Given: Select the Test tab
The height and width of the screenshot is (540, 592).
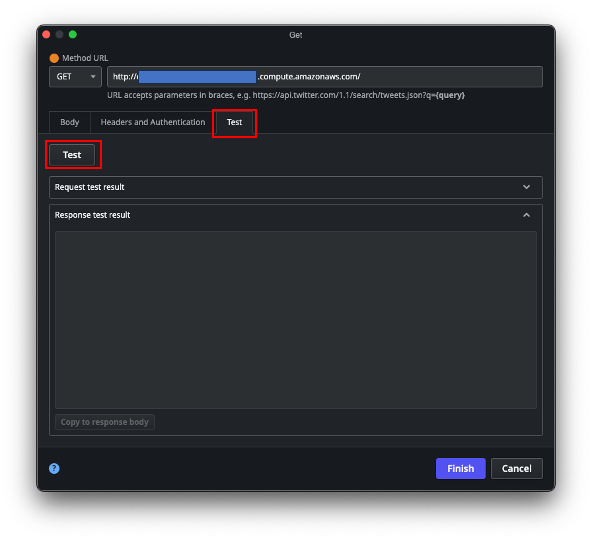Looking at the screenshot, I should pyautogui.click(x=234, y=122).
